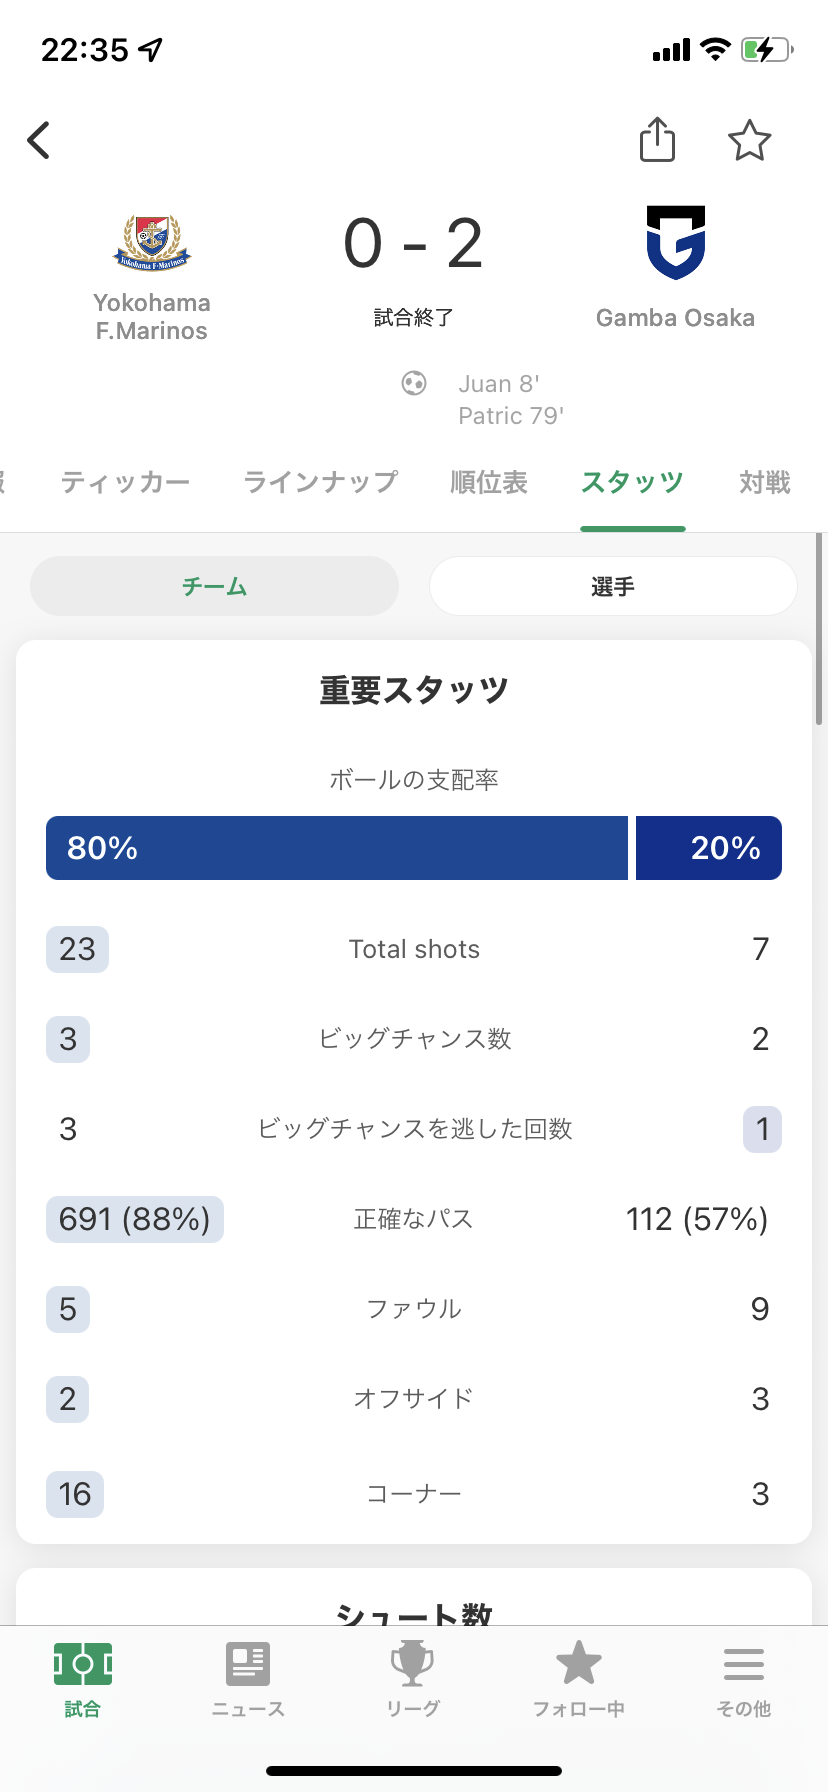Switch to the 選手 stats toggle

[612, 587]
